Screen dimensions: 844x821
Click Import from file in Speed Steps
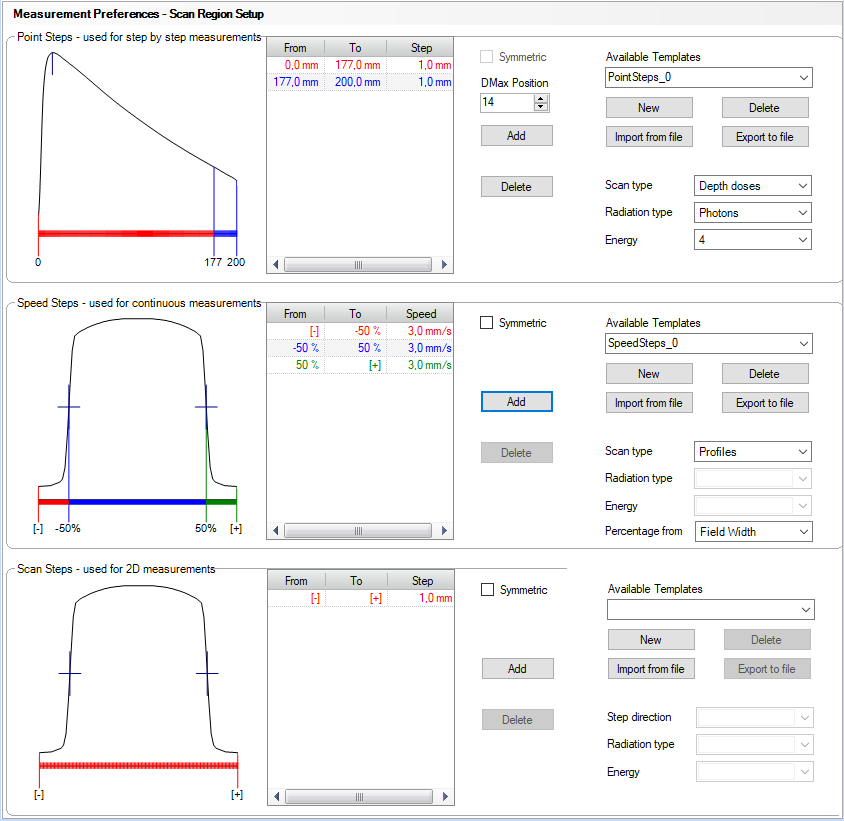point(648,403)
